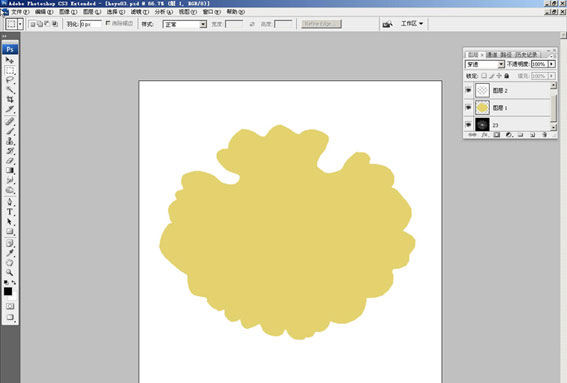Viewport: 567px width, 383px height.
Task: Select the Clone Stamp tool
Action: 10,141
